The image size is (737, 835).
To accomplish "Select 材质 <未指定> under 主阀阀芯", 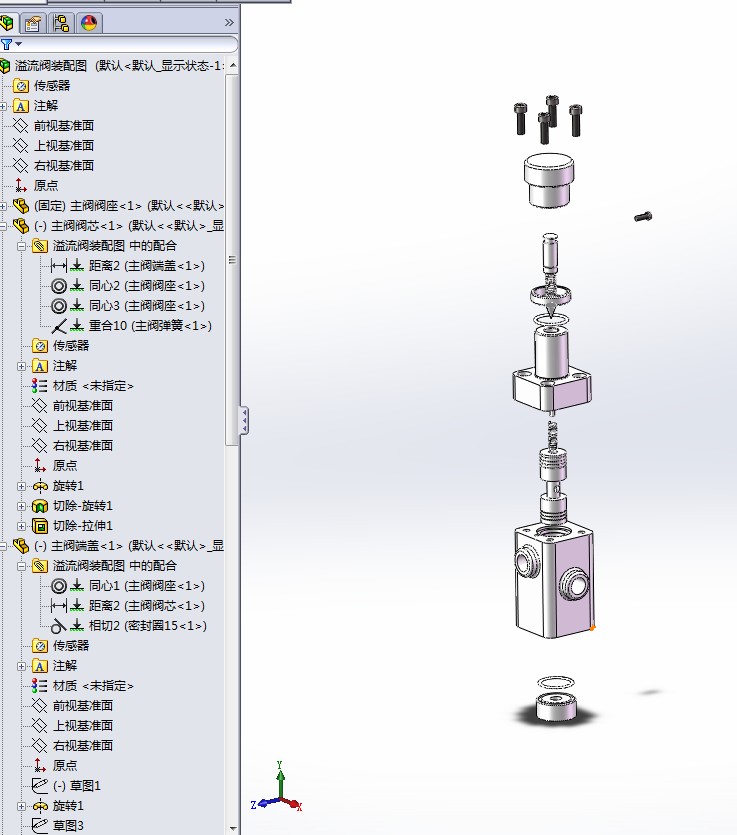I will 83,386.
